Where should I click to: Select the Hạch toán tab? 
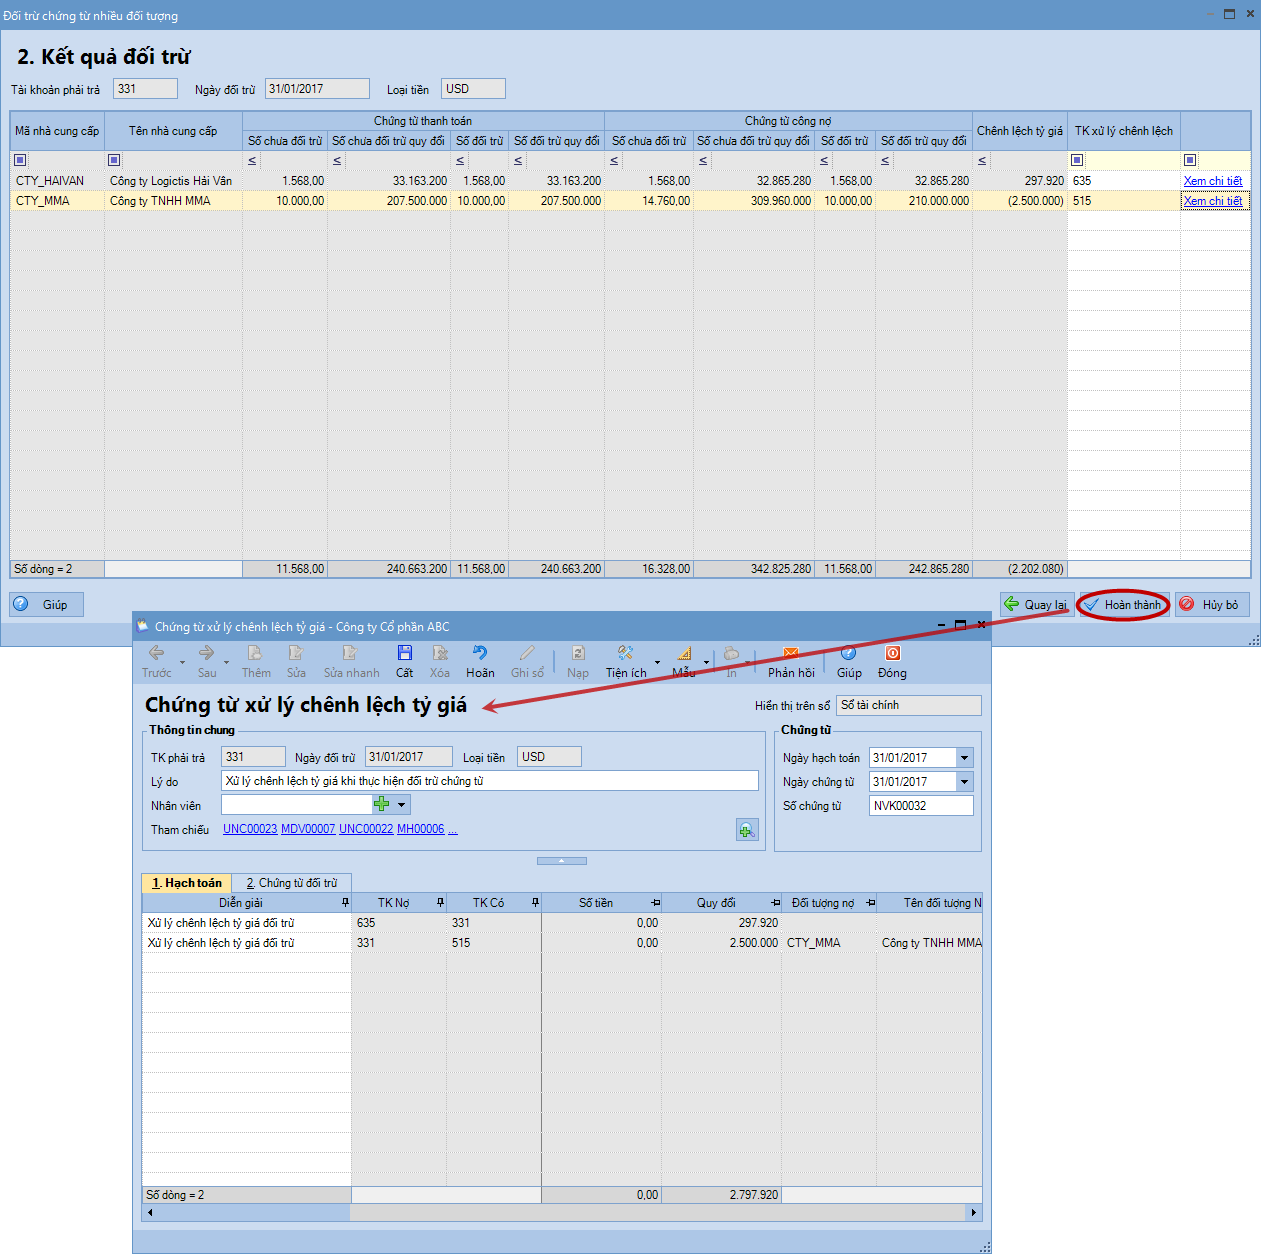click(187, 883)
